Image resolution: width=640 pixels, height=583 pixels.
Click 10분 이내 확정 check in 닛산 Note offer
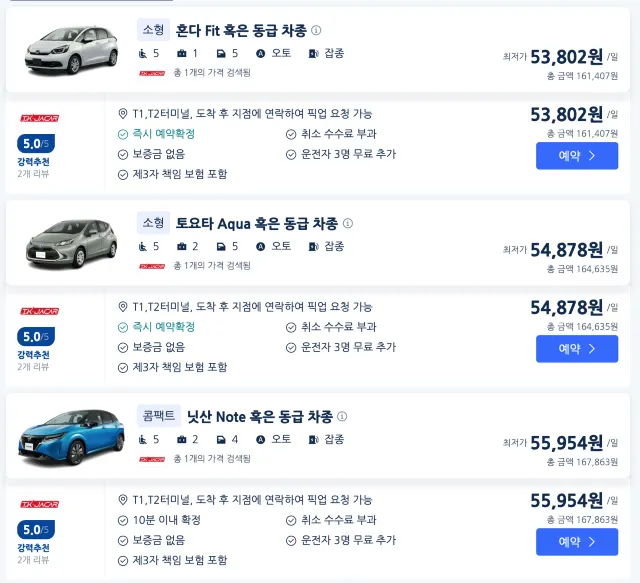(x=123, y=520)
